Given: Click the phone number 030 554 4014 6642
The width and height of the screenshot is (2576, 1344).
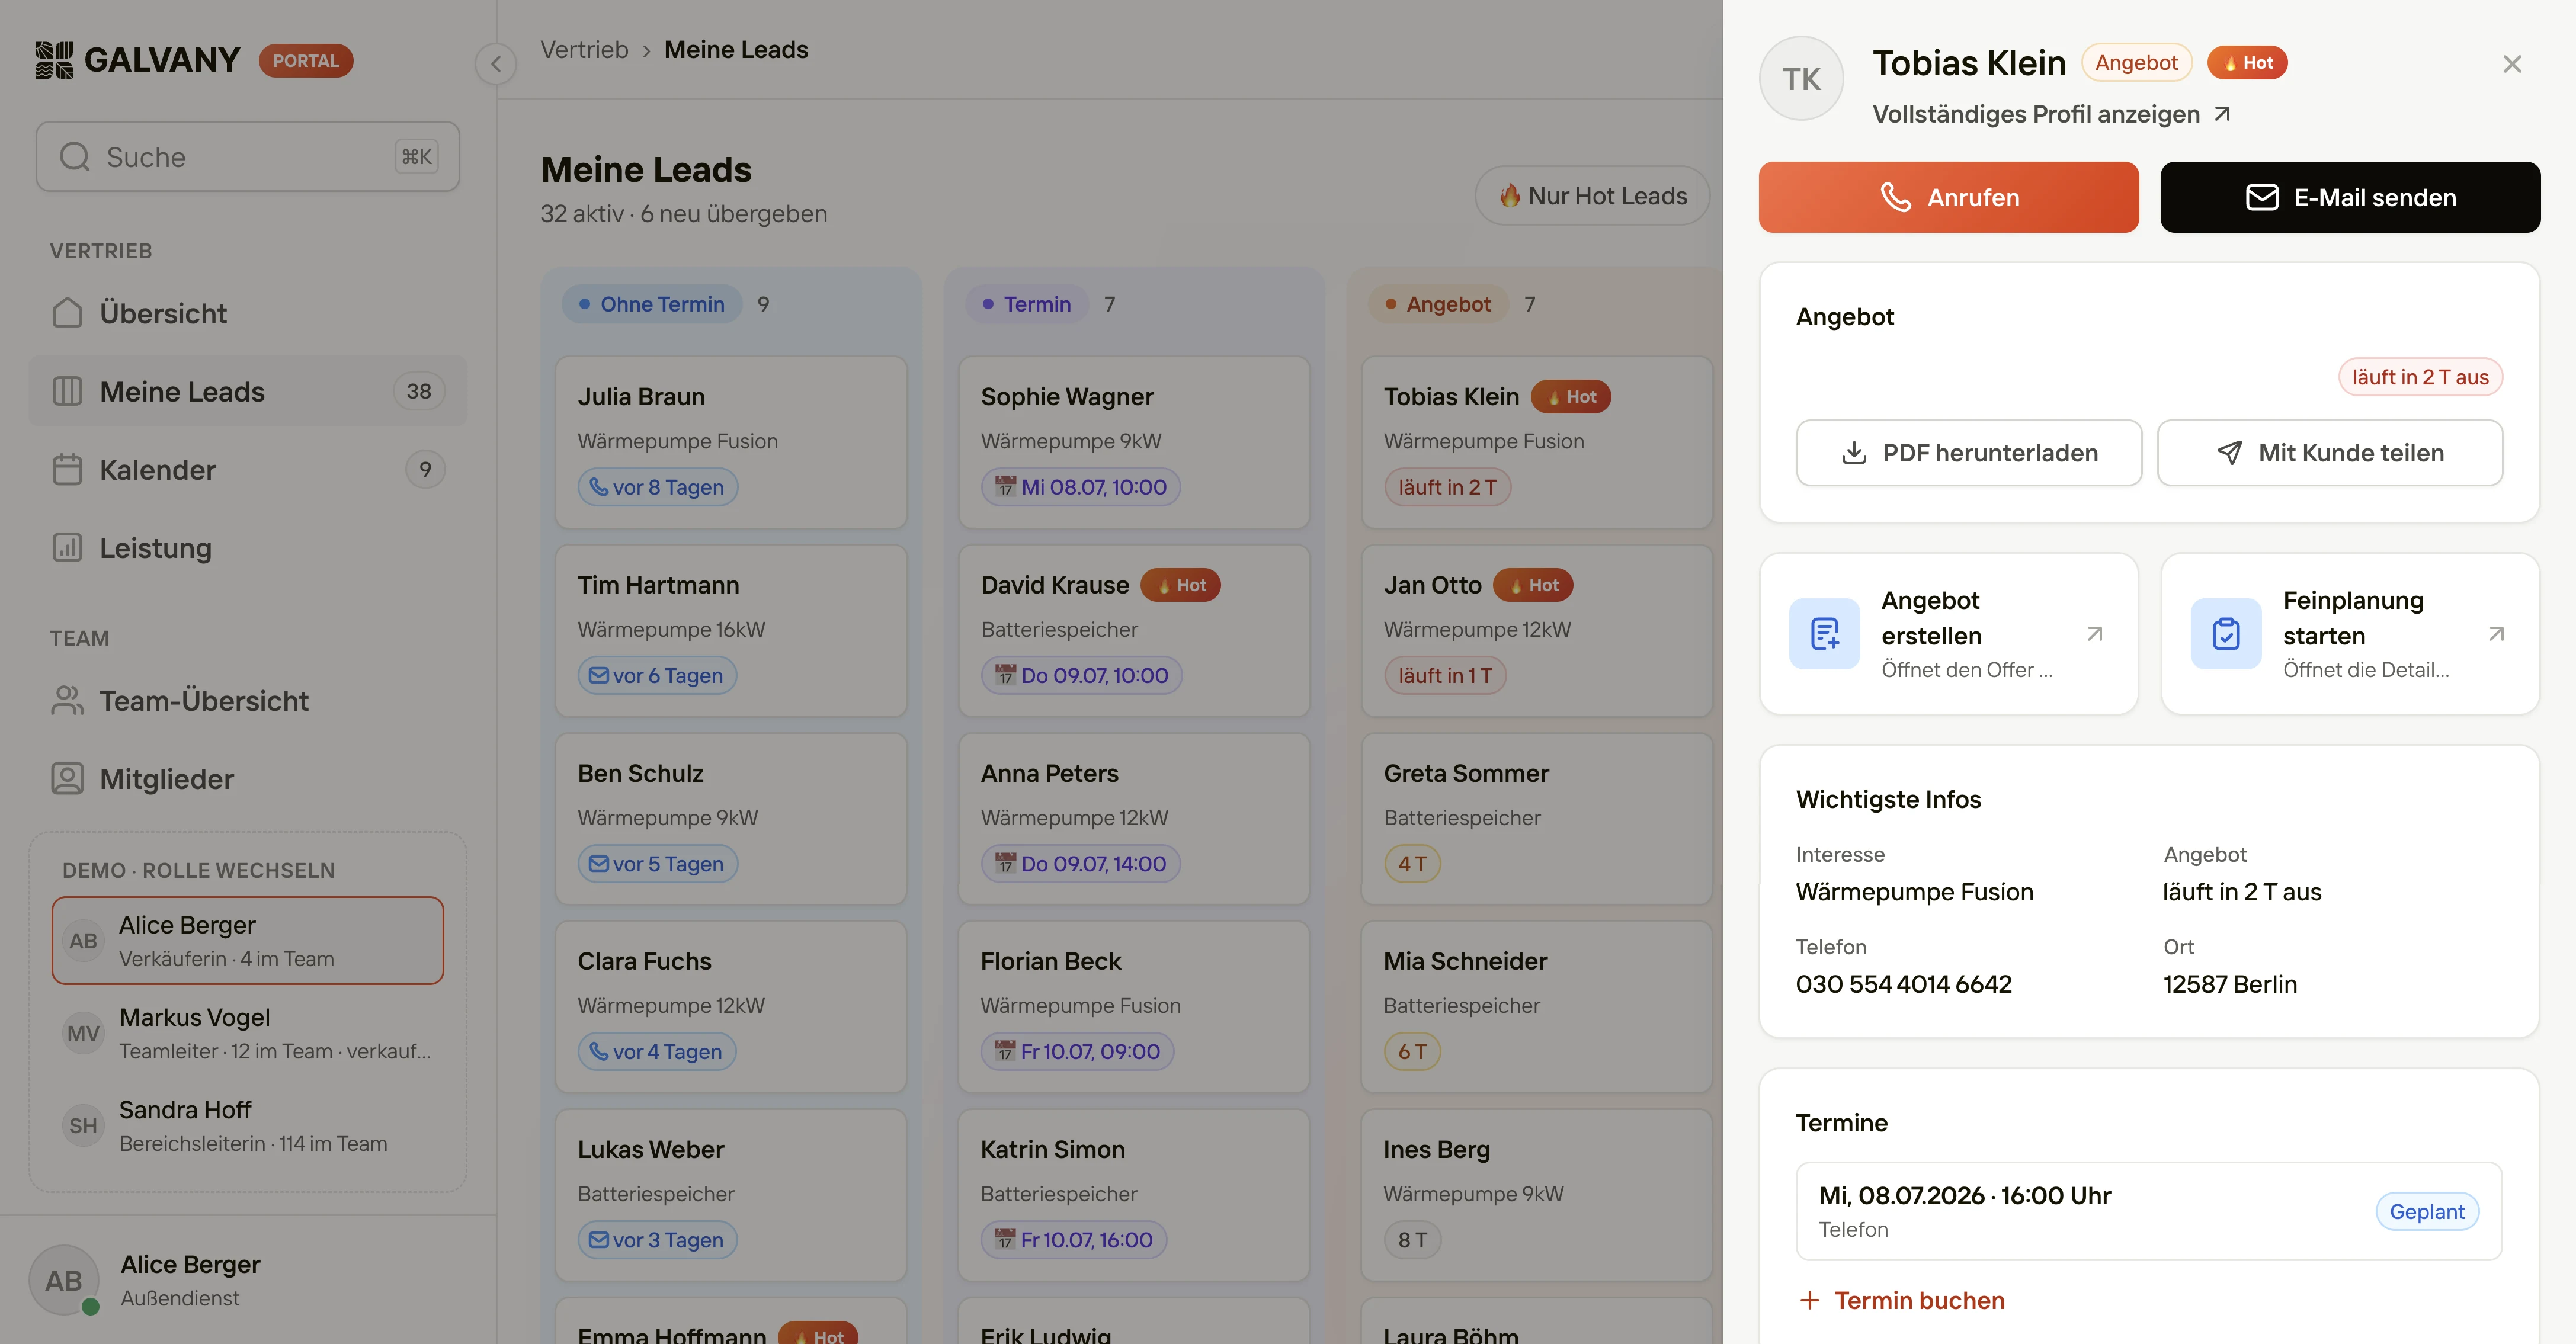Looking at the screenshot, I should tap(1903, 984).
